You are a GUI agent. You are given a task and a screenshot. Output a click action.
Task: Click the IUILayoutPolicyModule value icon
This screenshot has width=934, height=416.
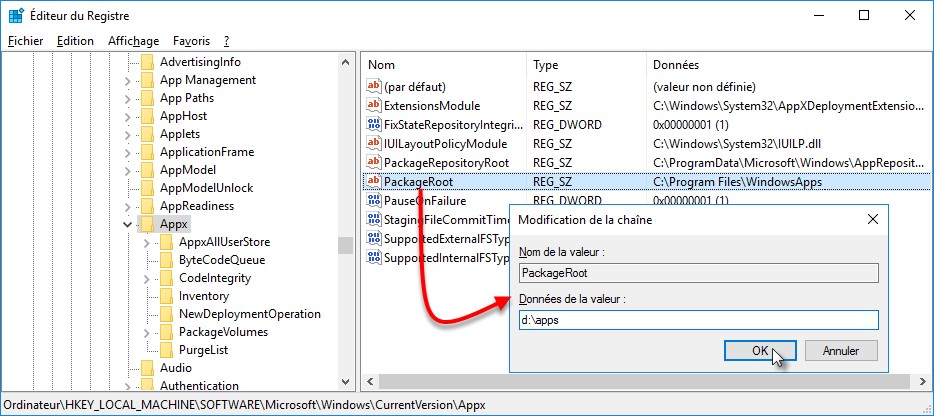pos(374,144)
